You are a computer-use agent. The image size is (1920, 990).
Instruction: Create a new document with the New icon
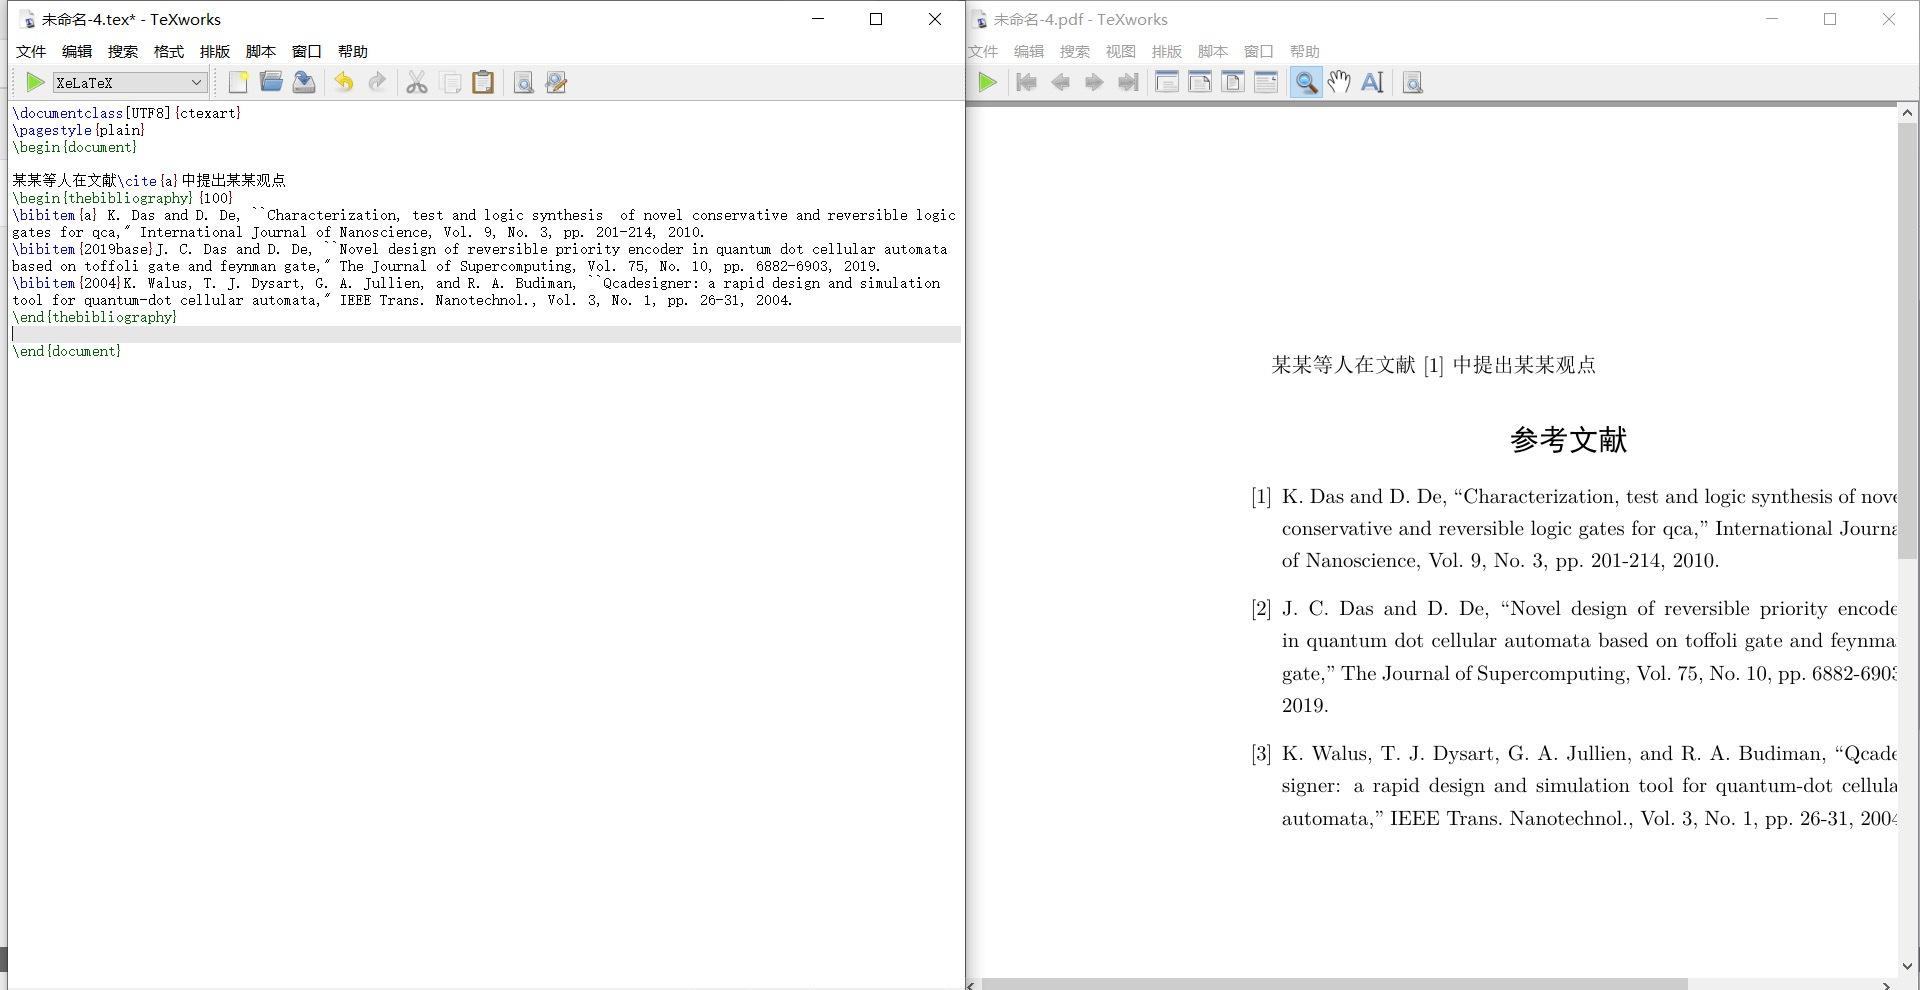tap(238, 83)
